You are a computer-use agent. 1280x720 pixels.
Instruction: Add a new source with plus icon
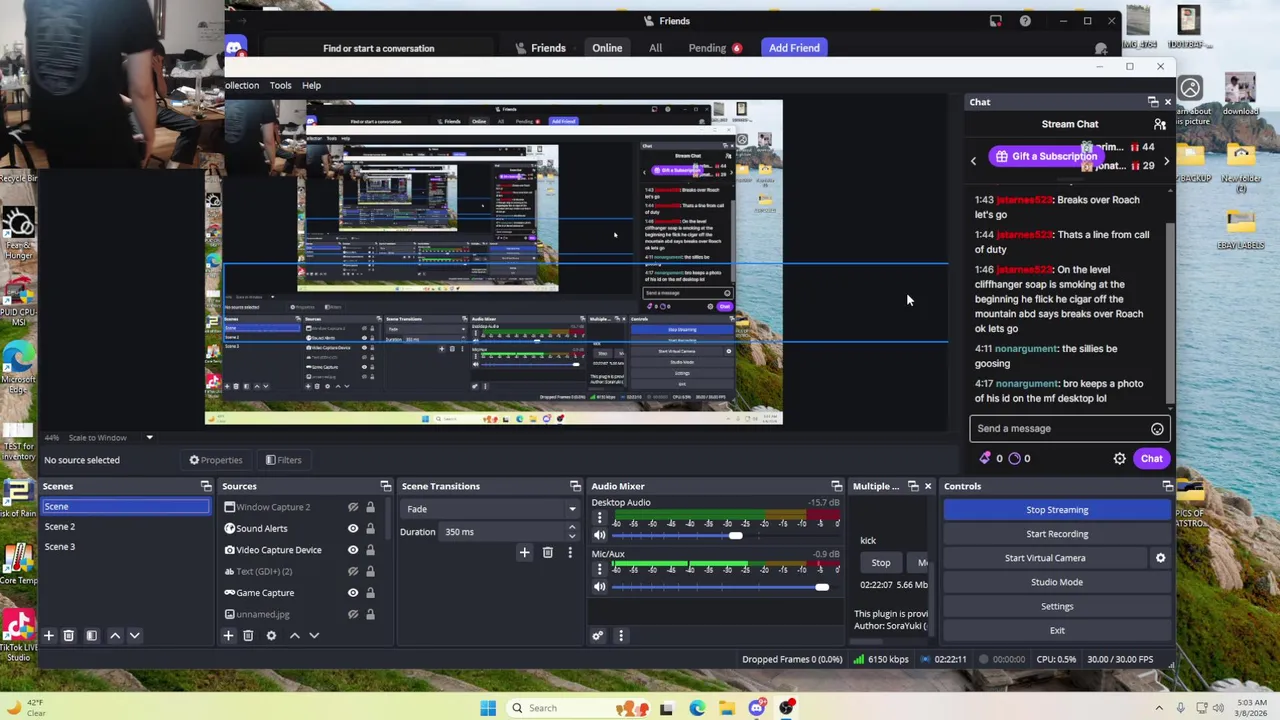pos(228,635)
